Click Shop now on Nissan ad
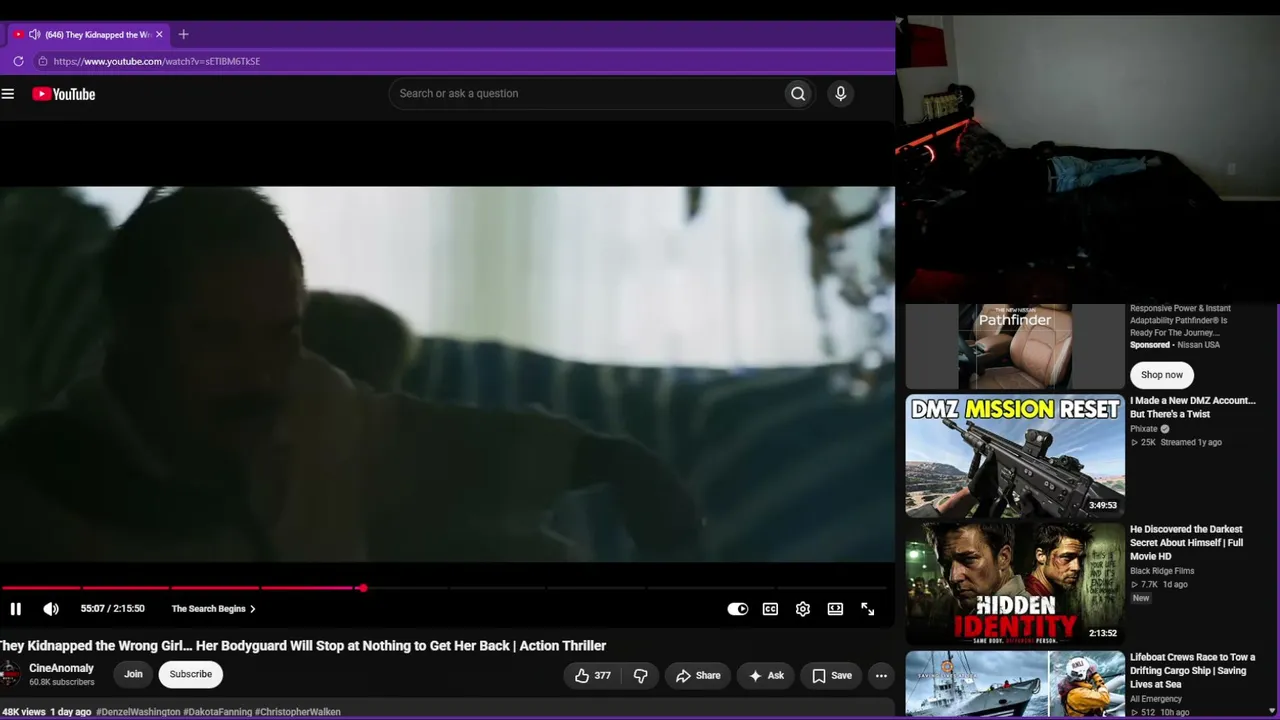 point(1162,375)
